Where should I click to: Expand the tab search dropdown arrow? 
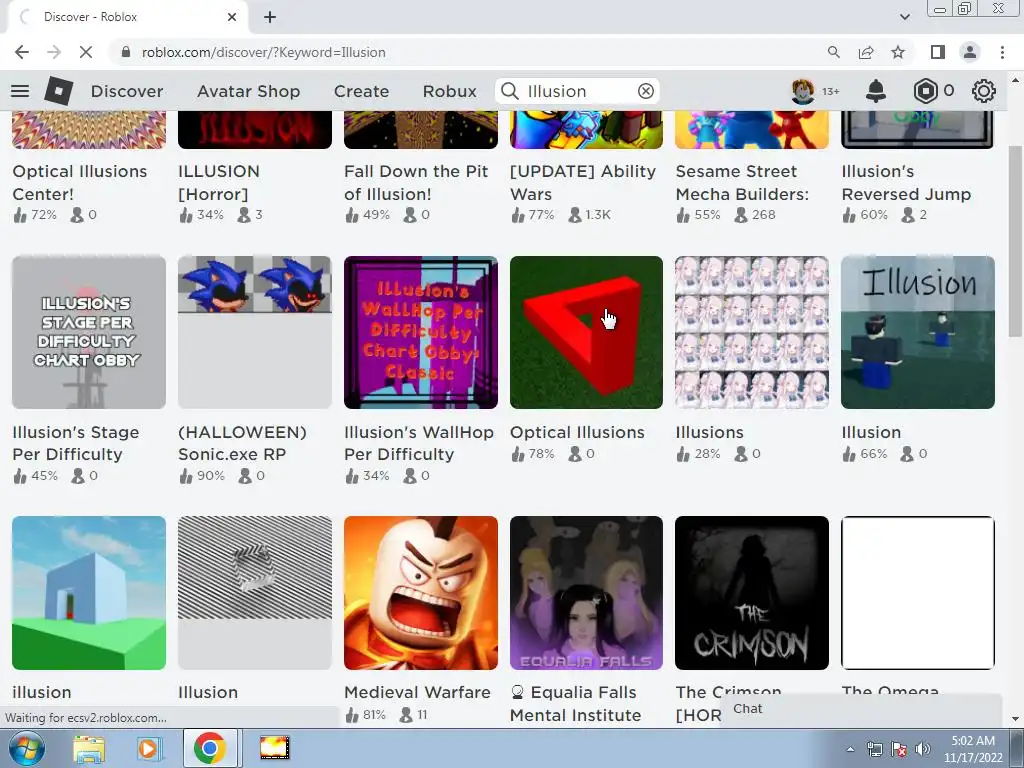click(x=905, y=17)
